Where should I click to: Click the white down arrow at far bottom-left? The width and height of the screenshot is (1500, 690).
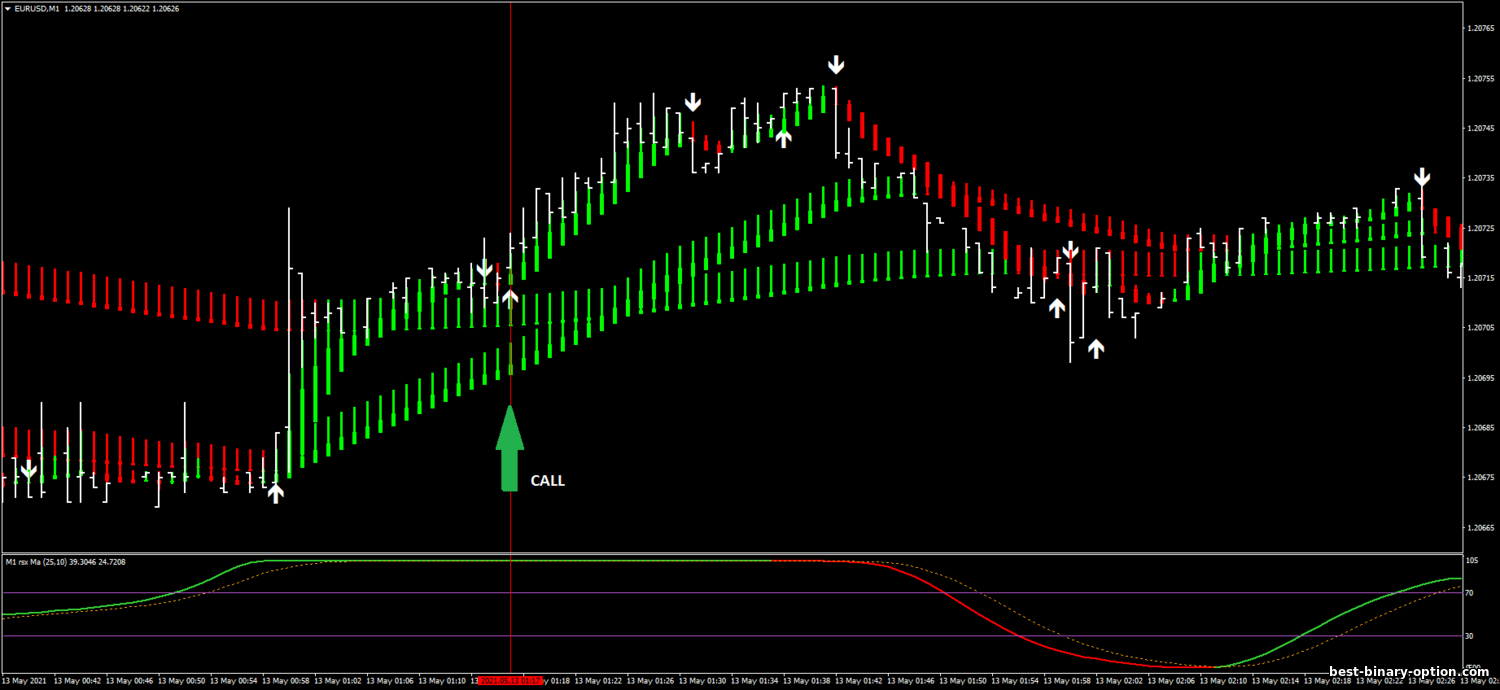coord(29,469)
